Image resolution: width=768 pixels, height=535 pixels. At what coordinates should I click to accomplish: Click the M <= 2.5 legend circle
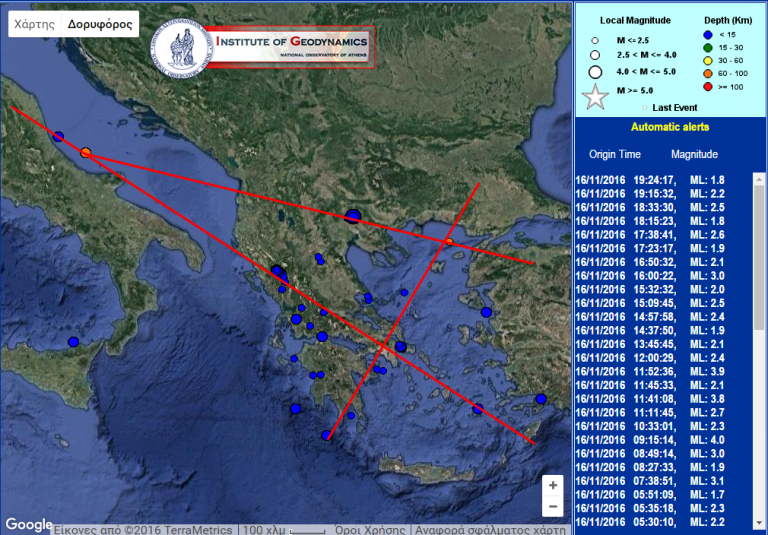(595, 41)
